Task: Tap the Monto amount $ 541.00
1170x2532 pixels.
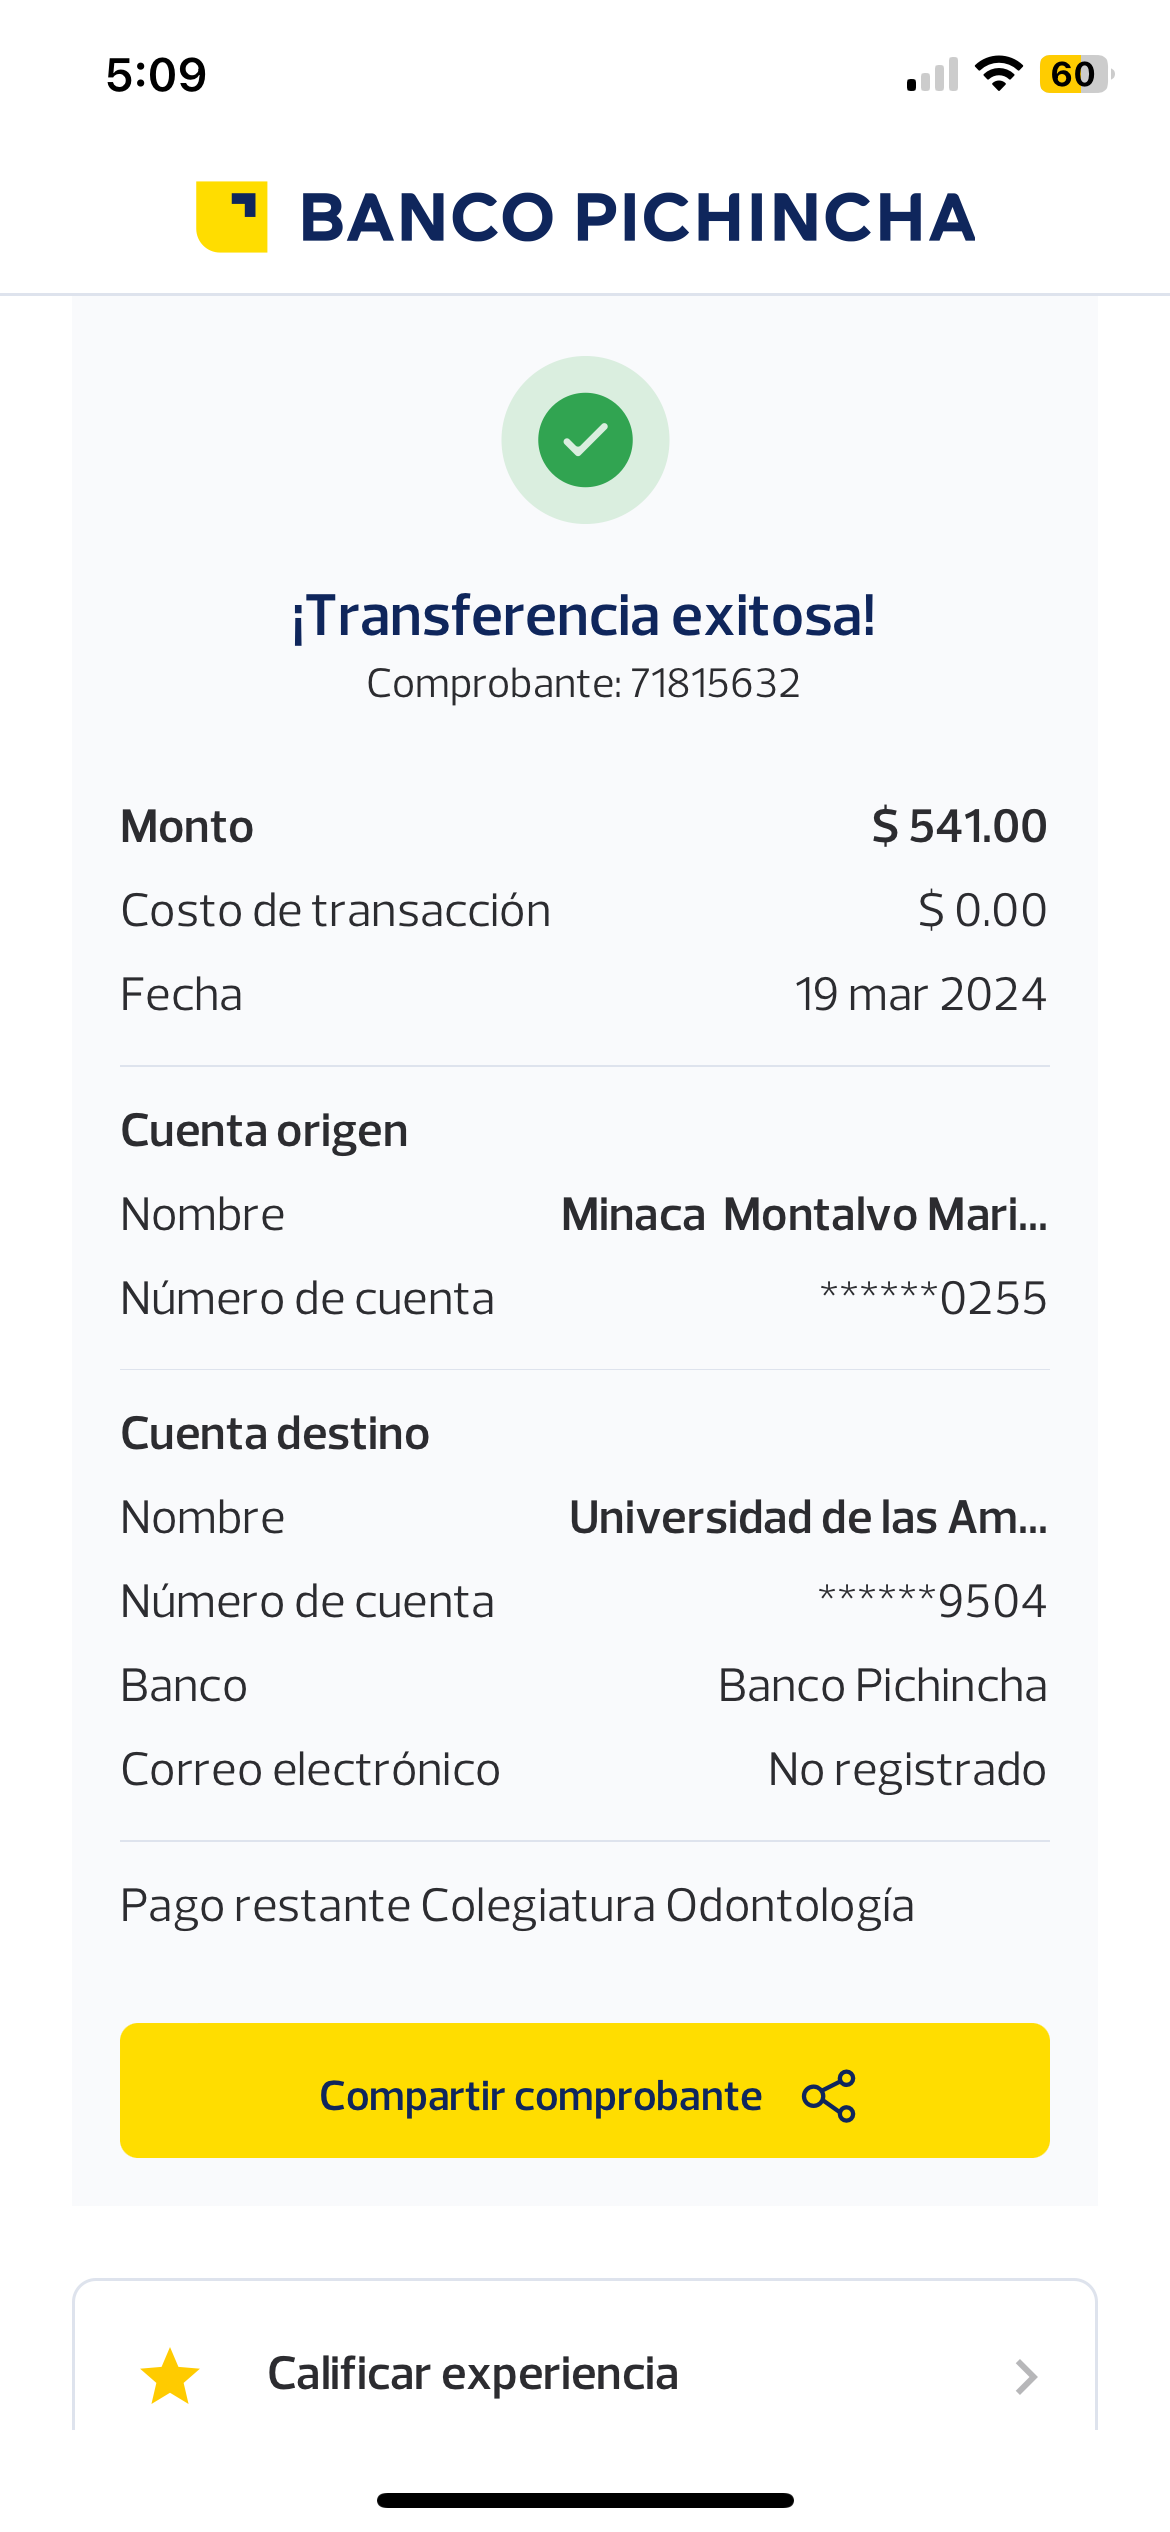Action: tap(959, 827)
